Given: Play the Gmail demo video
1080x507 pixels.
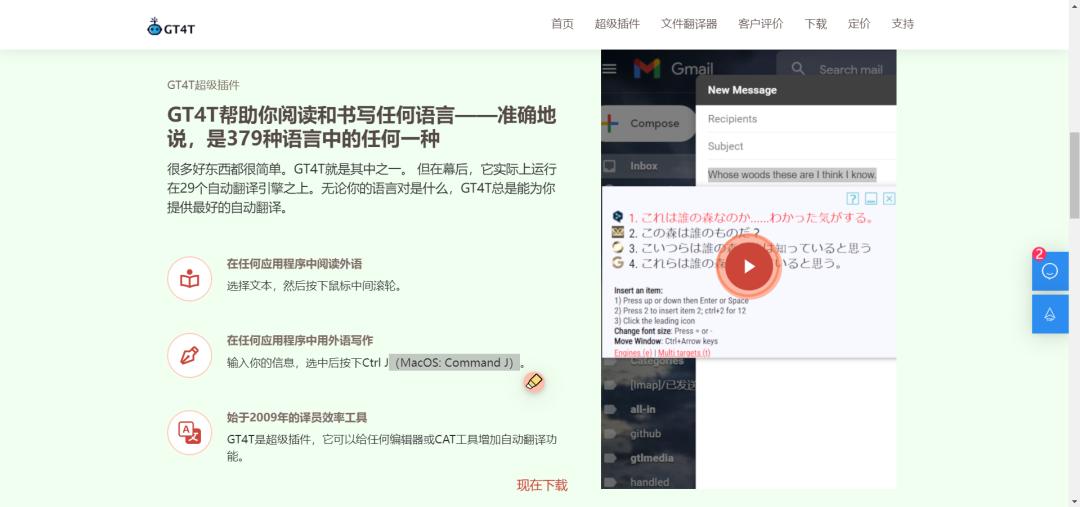Looking at the screenshot, I should pos(749,267).
